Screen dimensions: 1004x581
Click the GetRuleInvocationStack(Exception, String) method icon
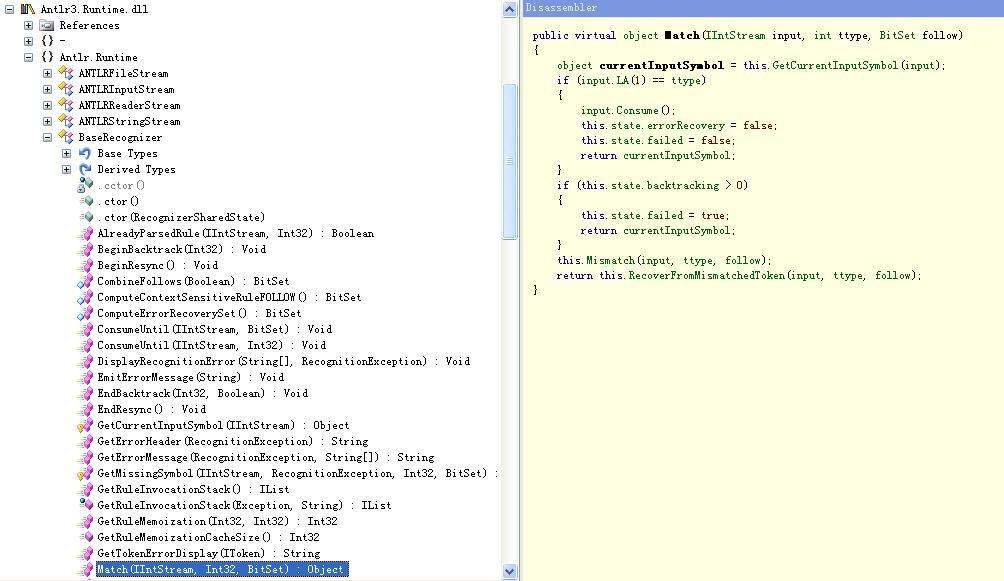pyautogui.click(x=86, y=505)
